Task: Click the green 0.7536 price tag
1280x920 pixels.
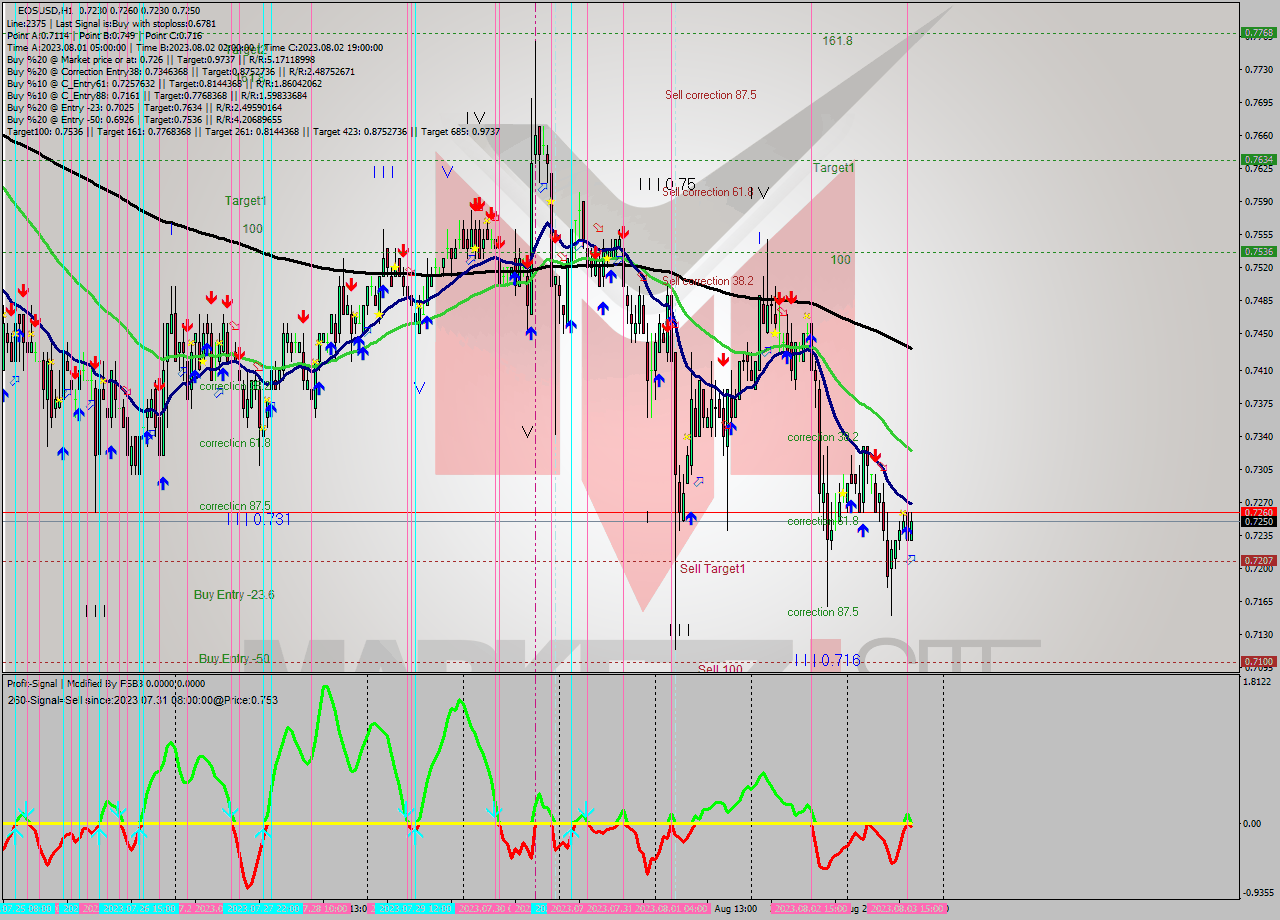Action: (1257, 251)
